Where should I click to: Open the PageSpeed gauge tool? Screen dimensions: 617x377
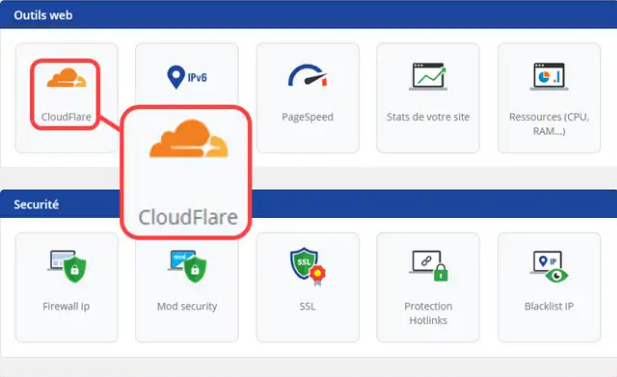point(308,76)
